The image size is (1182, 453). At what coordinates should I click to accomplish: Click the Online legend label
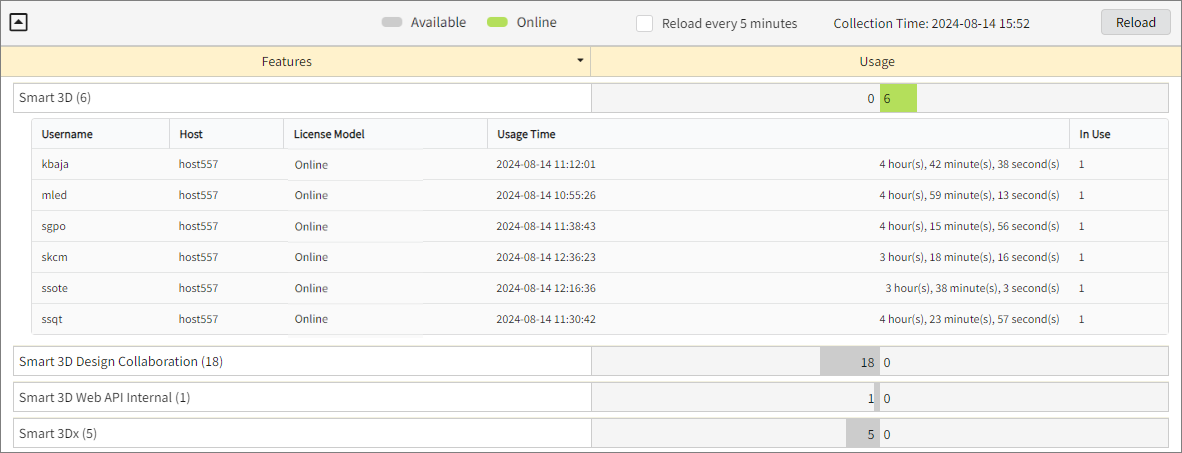(x=537, y=23)
